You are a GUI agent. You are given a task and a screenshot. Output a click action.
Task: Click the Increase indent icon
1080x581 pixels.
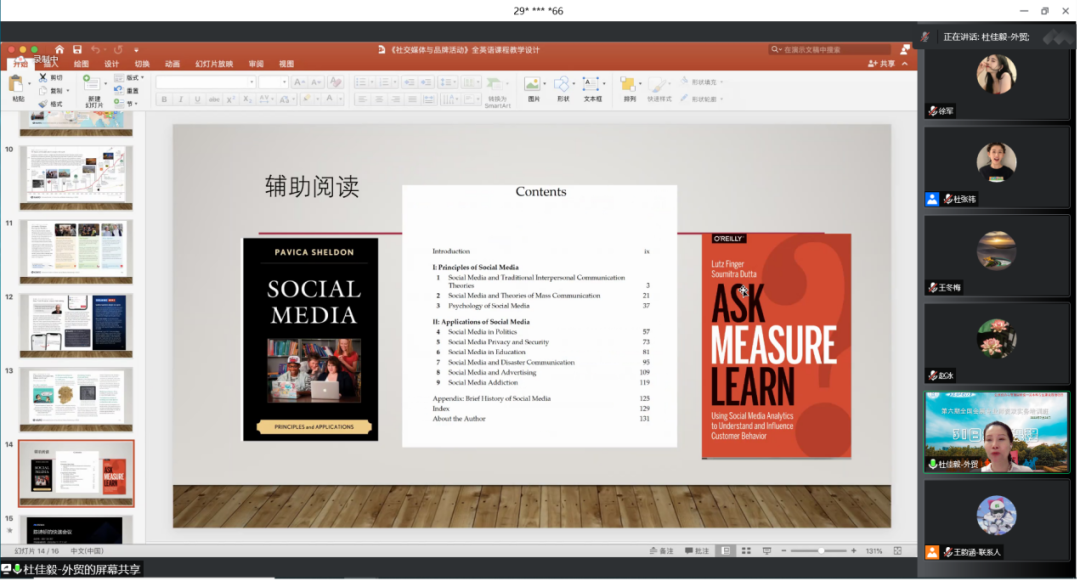click(426, 82)
